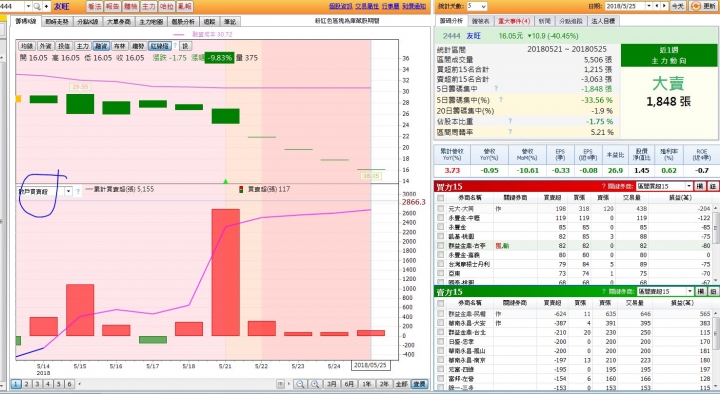Switch to the 筆記 tab
This screenshot has width=720, height=394.
pyautogui.click(x=230, y=22)
